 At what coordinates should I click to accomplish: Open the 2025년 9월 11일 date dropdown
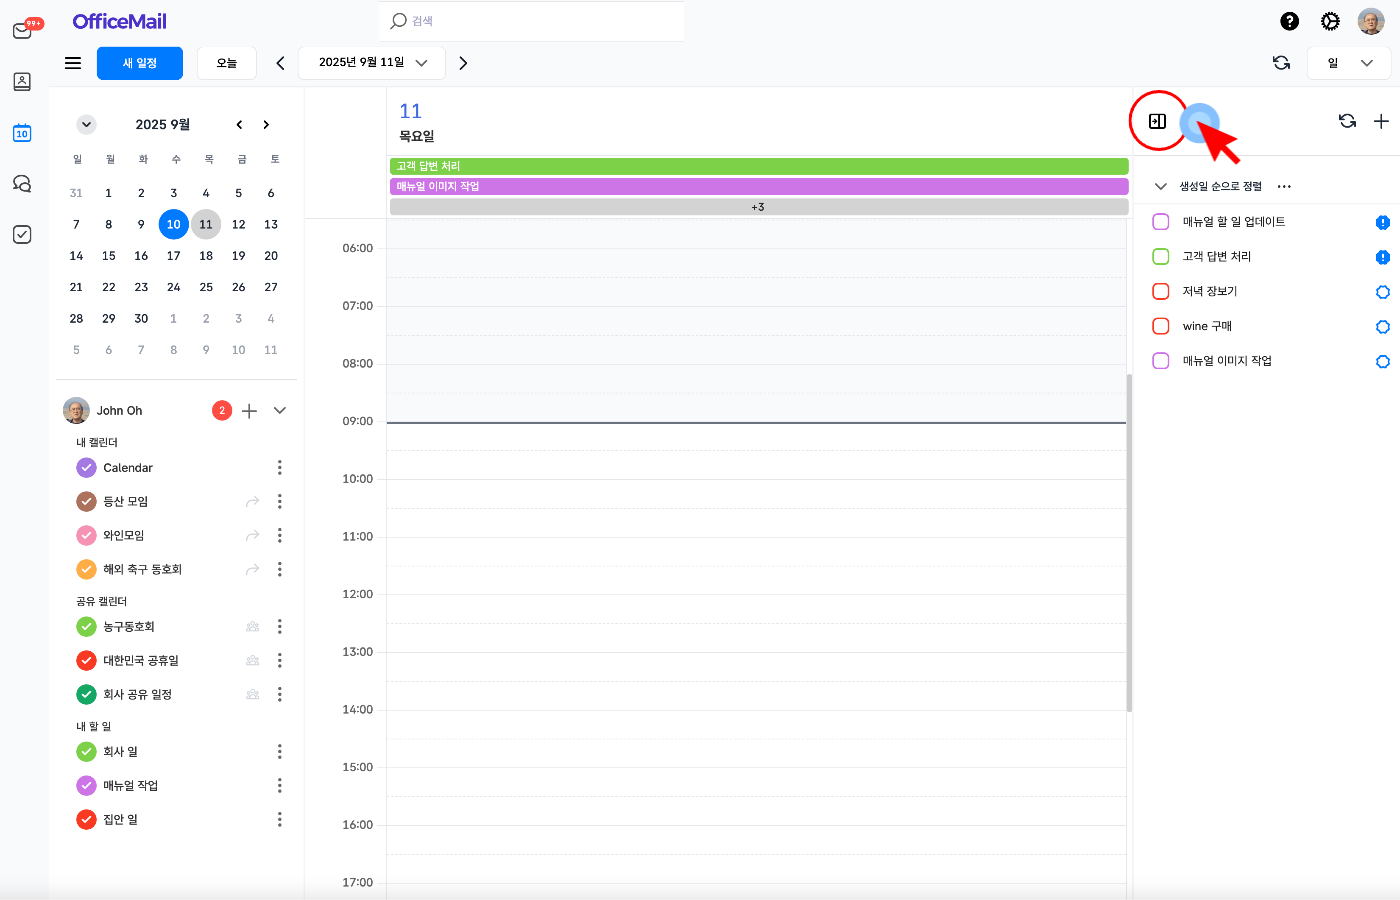point(373,63)
